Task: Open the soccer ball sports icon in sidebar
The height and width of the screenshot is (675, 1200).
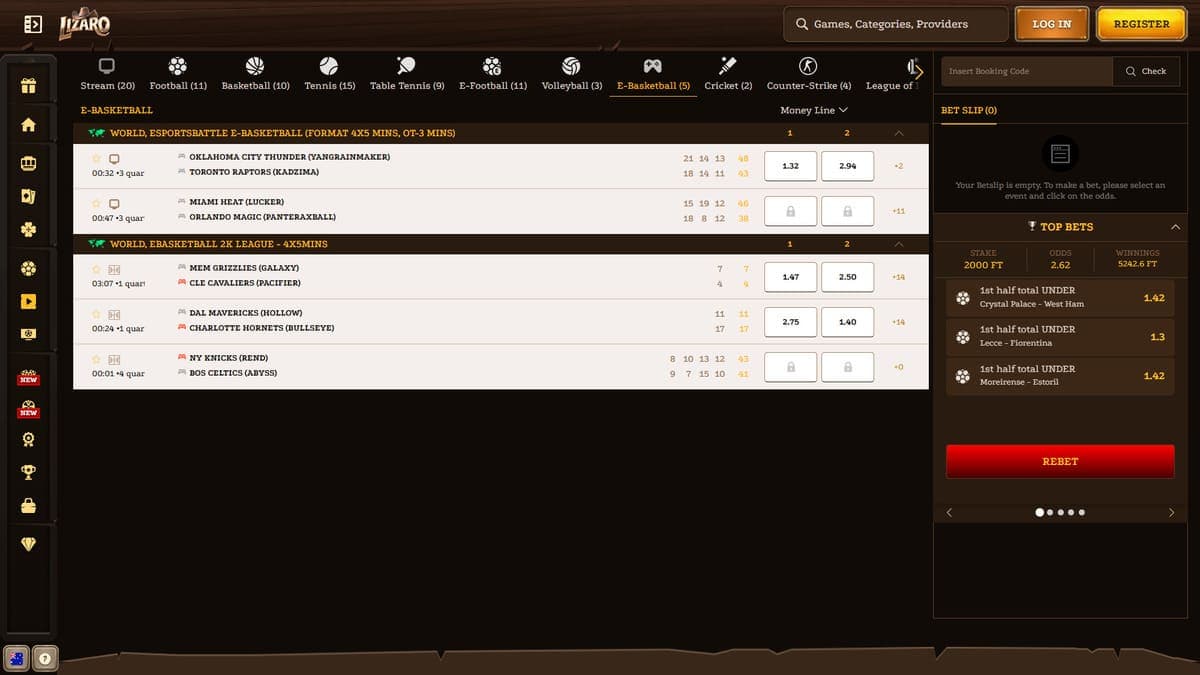Action: (29, 268)
